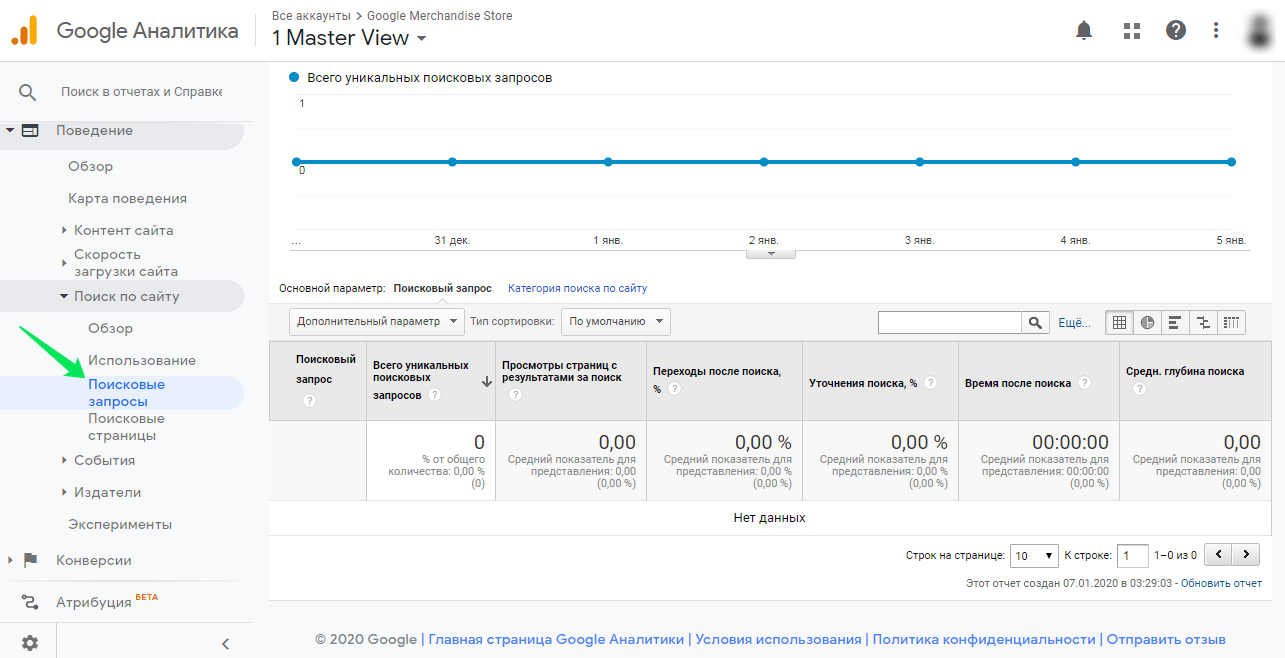The height and width of the screenshot is (658, 1285).
Task: Open Карта поведения report
Action: pos(127,198)
